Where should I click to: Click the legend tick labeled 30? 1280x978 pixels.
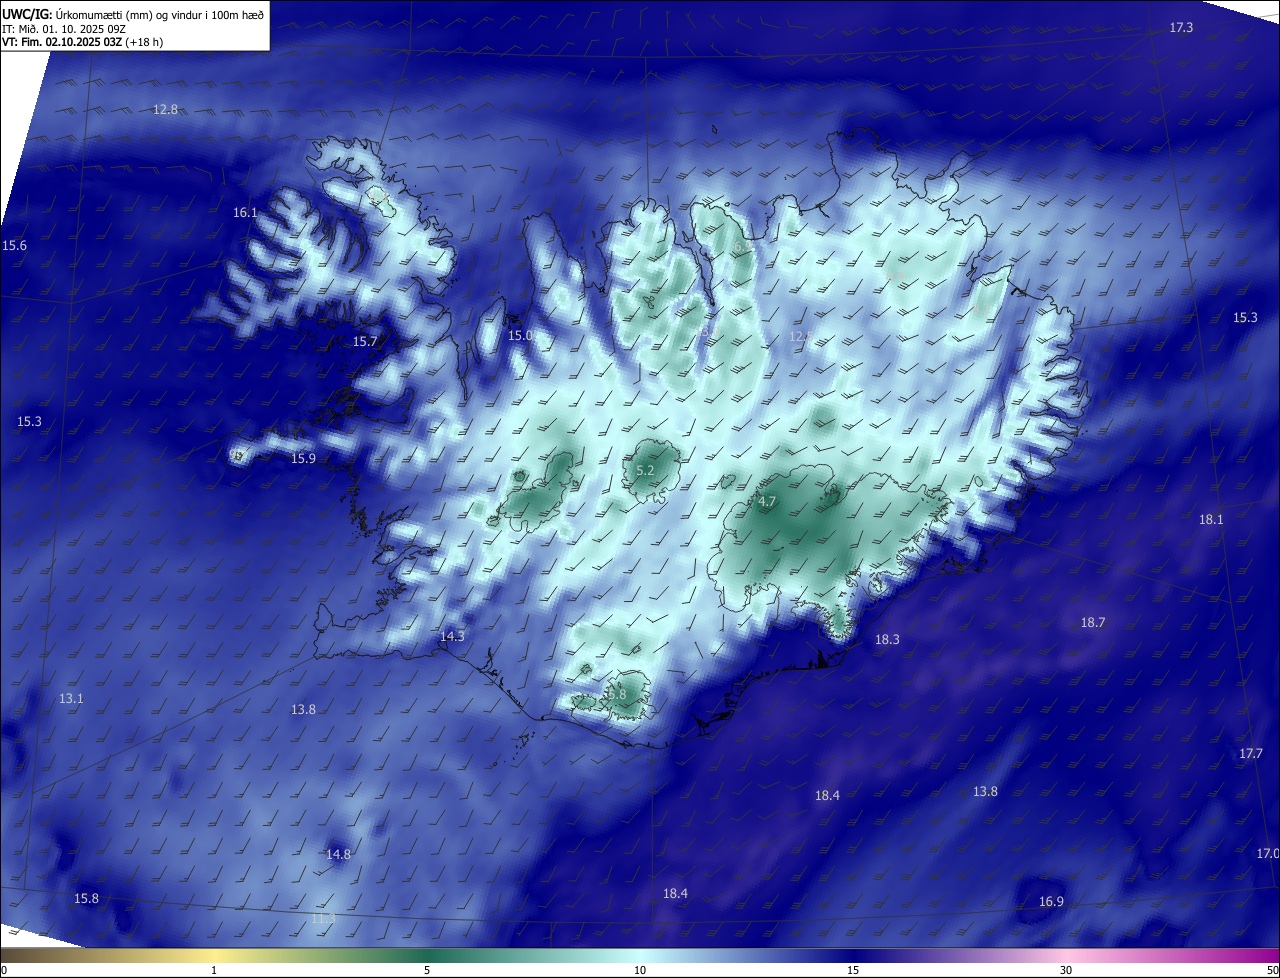[1066, 970]
